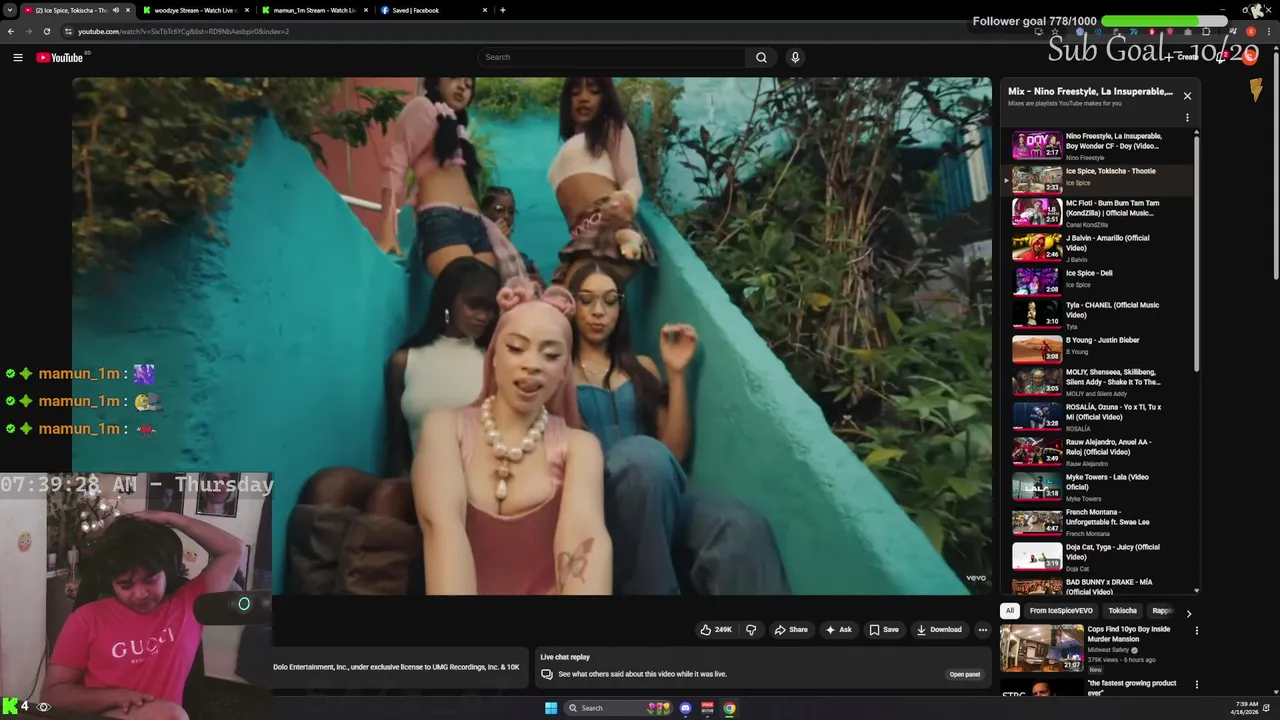Save the video to a playlist
1280x720 pixels.
click(884, 630)
